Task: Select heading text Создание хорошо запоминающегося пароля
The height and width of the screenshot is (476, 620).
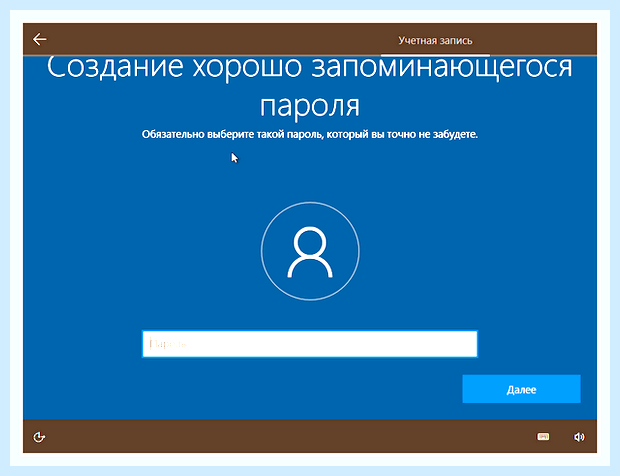Action: [310, 87]
